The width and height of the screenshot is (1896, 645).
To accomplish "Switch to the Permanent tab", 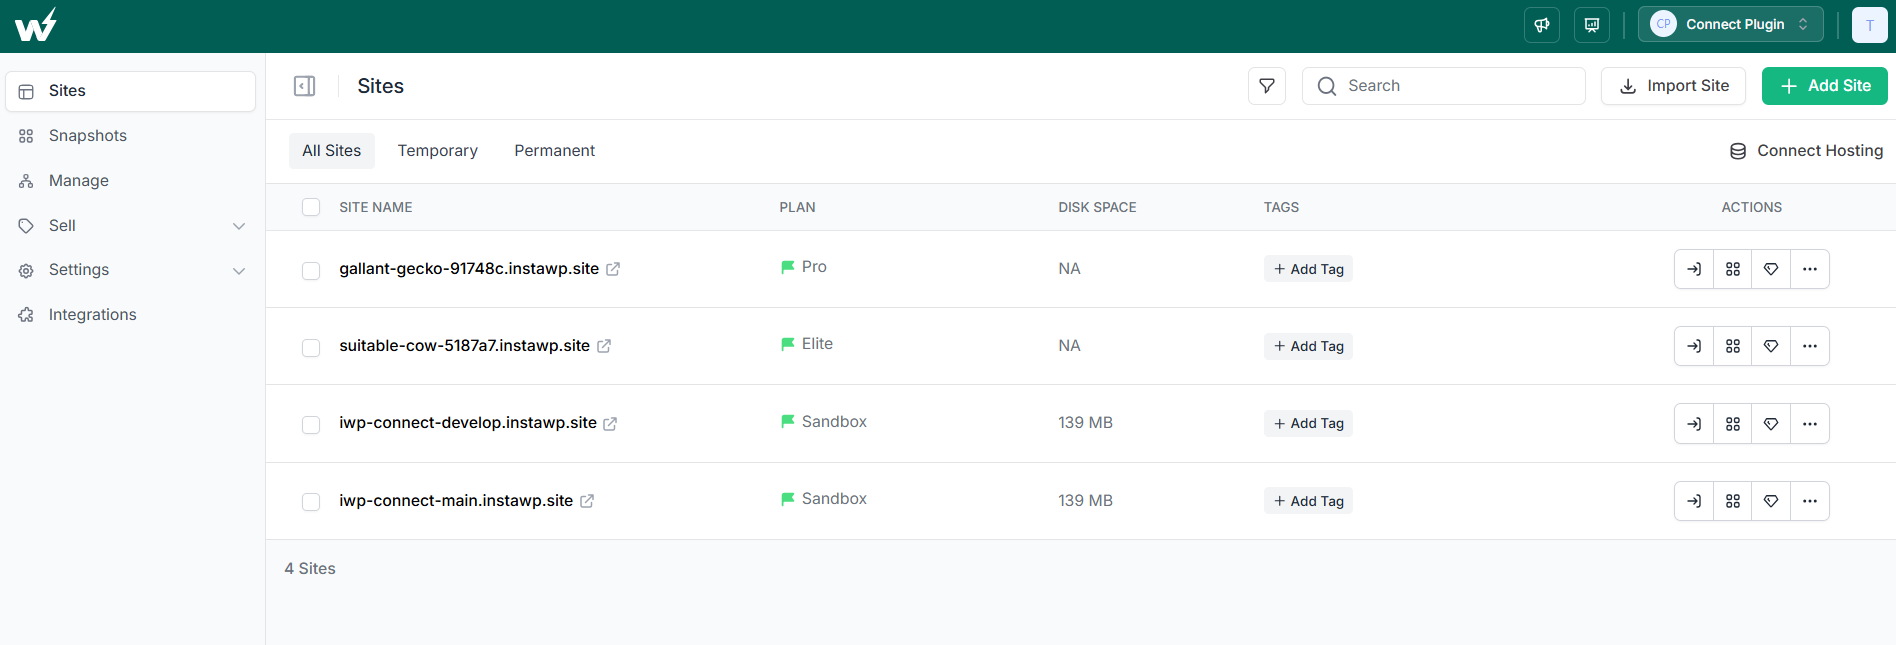I will coord(555,151).
